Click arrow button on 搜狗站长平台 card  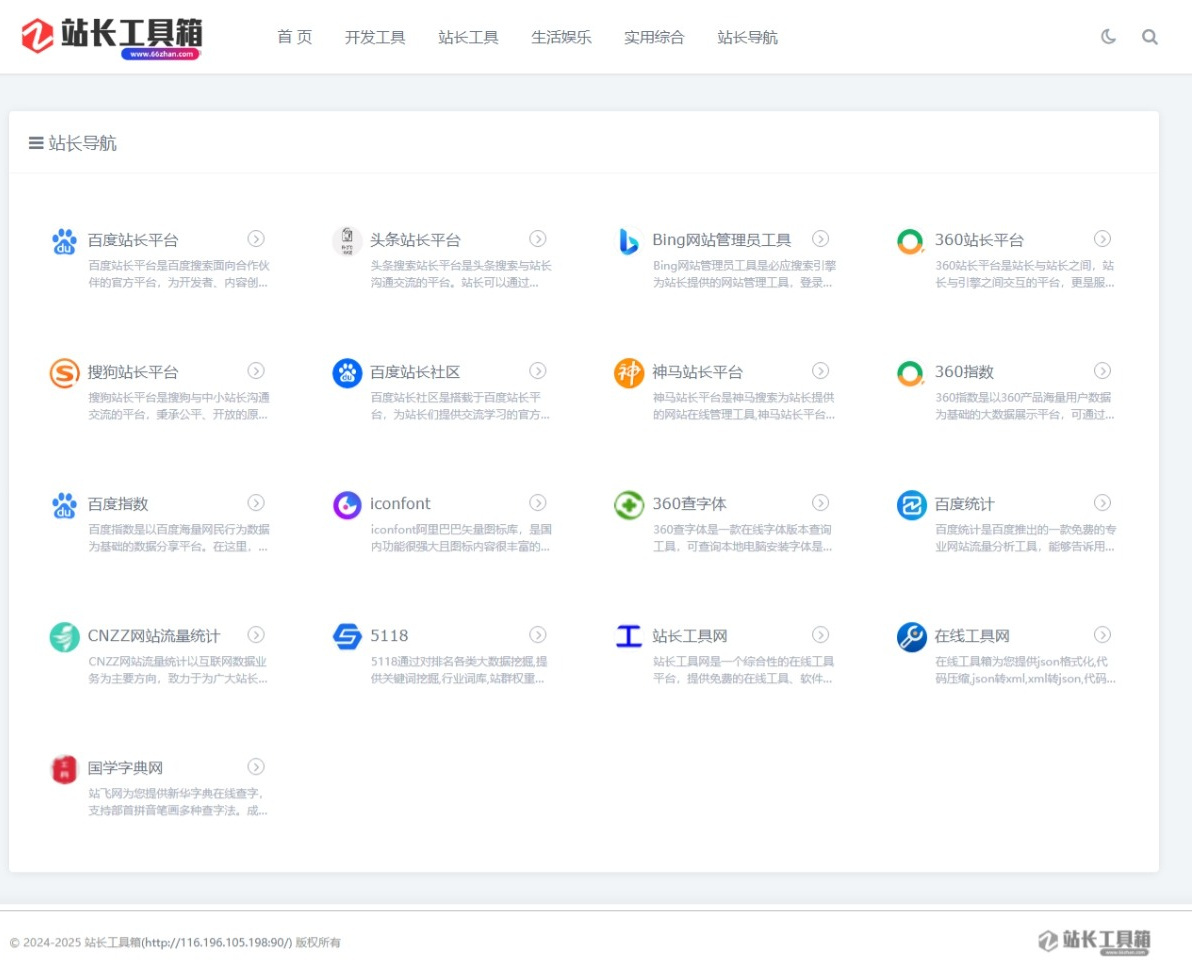(256, 371)
